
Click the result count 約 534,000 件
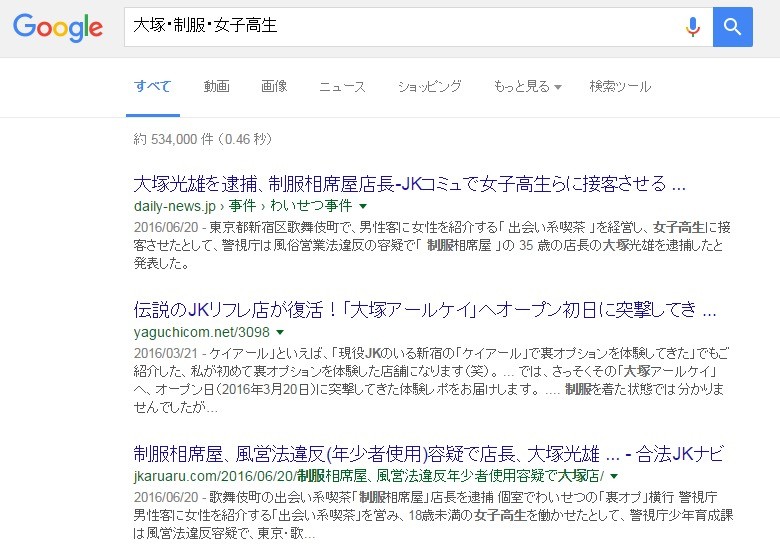coord(202,139)
